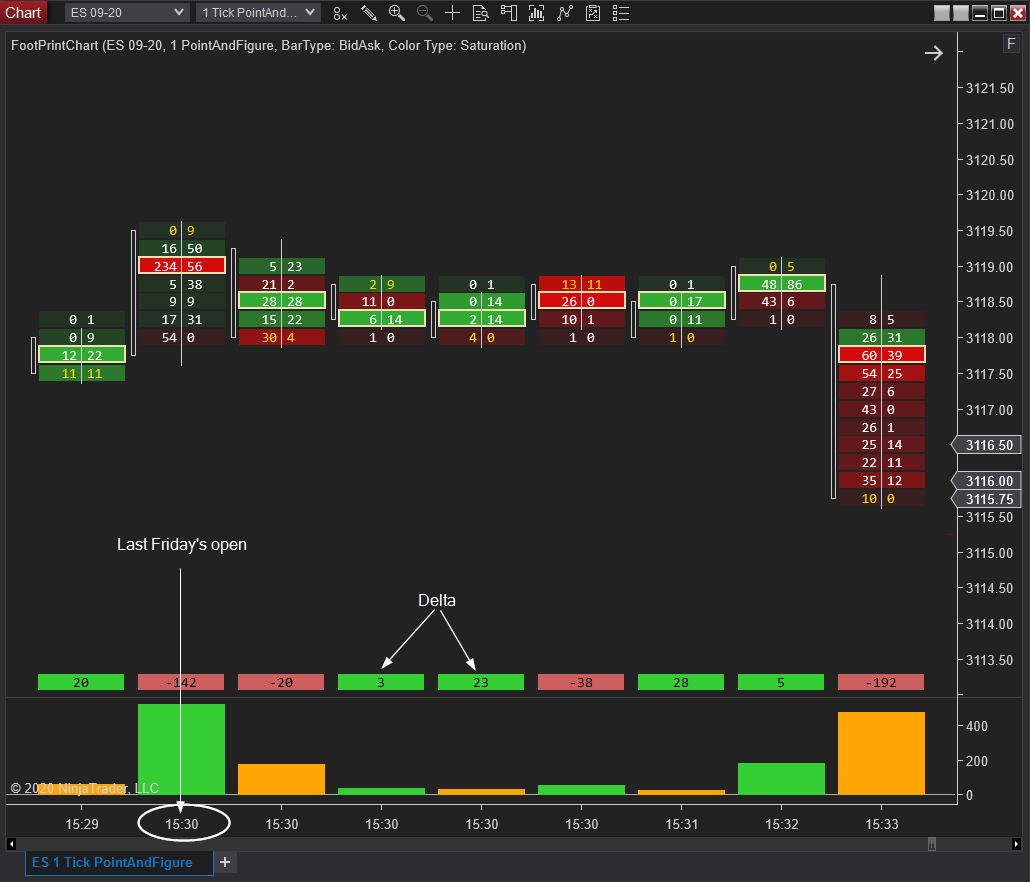This screenshot has height=882, width=1030.
Task: Click the right arrow to go to latest bar
Action: click(933, 53)
